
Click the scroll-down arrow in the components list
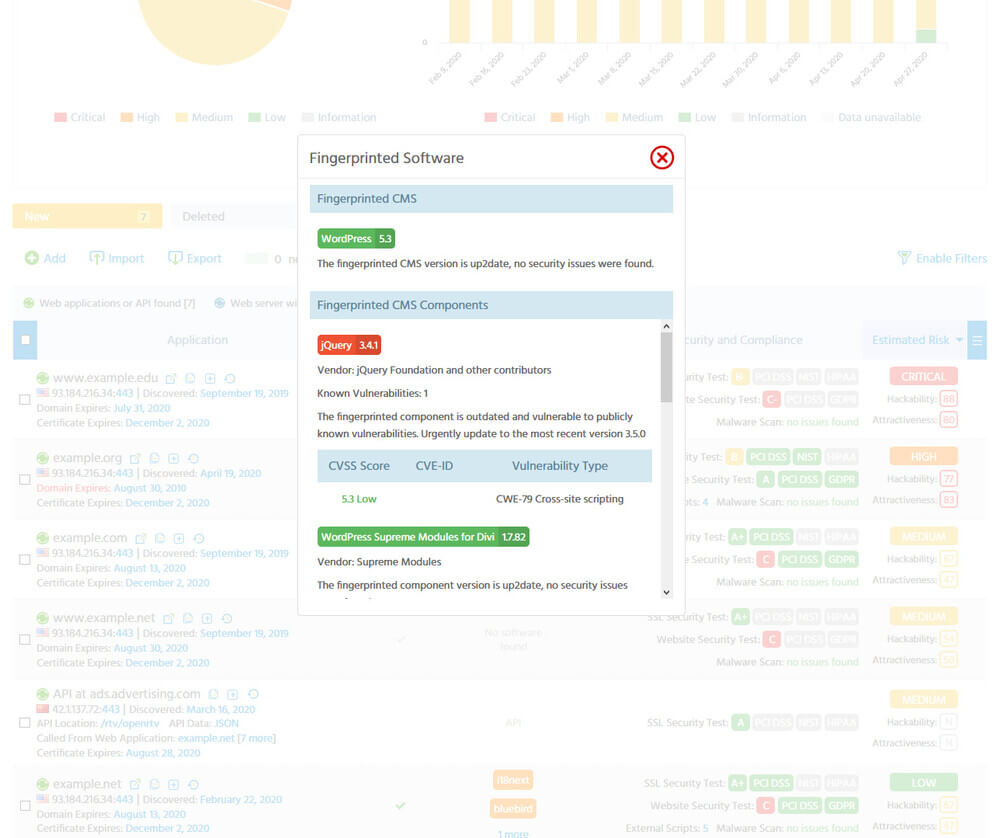click(666, 592)
